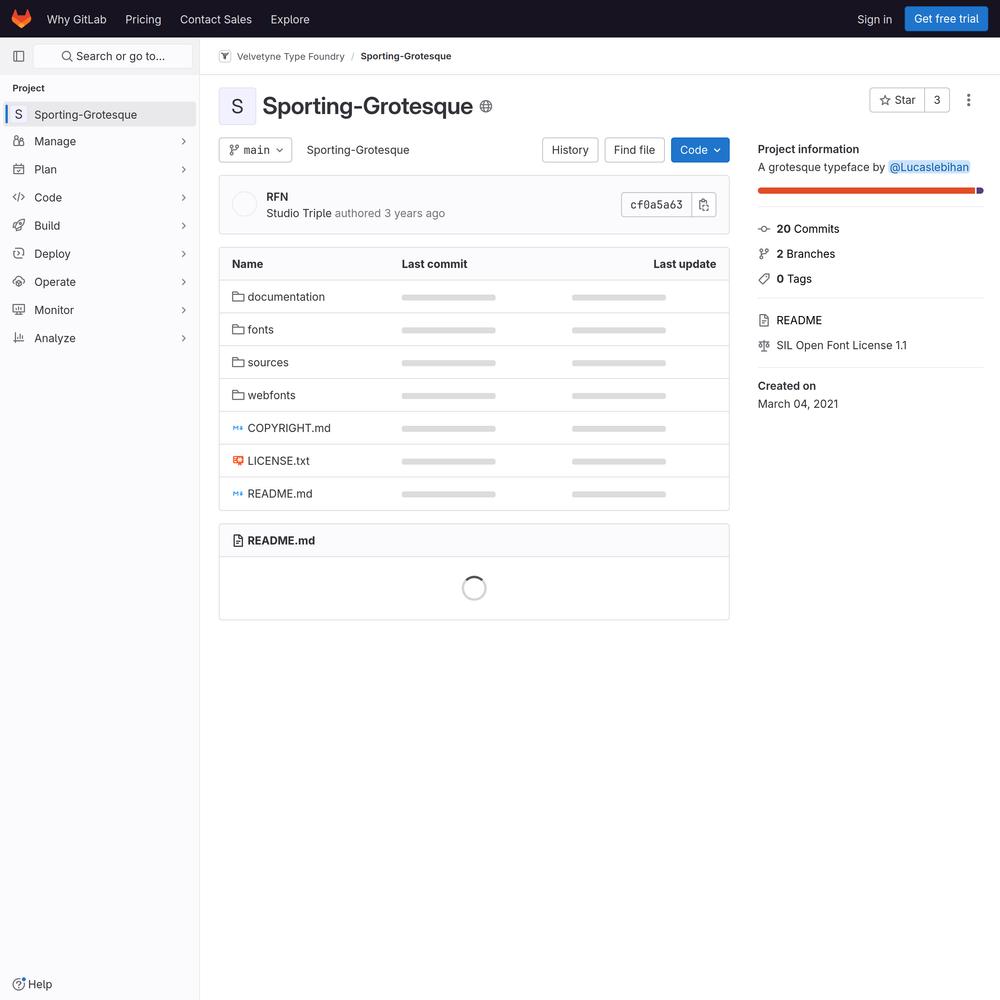The height and width of the screenshot is (1000, 1000).
Task: Click the commits icon beside 20 Commits
Action: pos(764,229)
